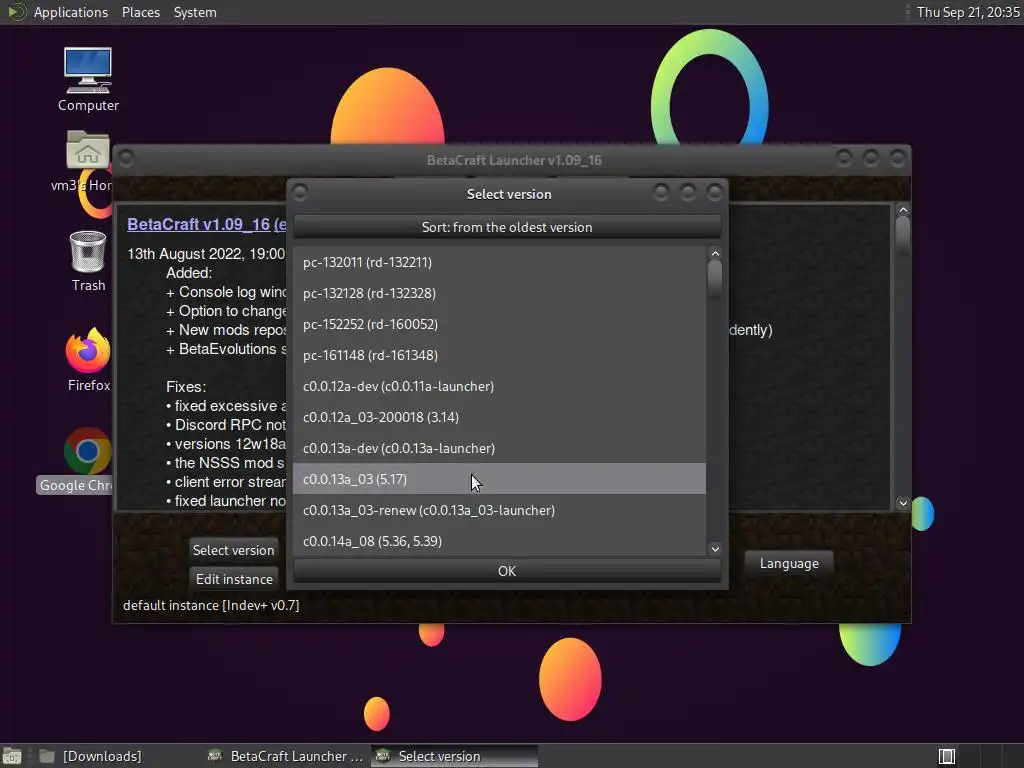The height and width of the screenshot is (768, 1024).
Task: Click the version list scrollbar thumb
Action: [x=715, y=280]
